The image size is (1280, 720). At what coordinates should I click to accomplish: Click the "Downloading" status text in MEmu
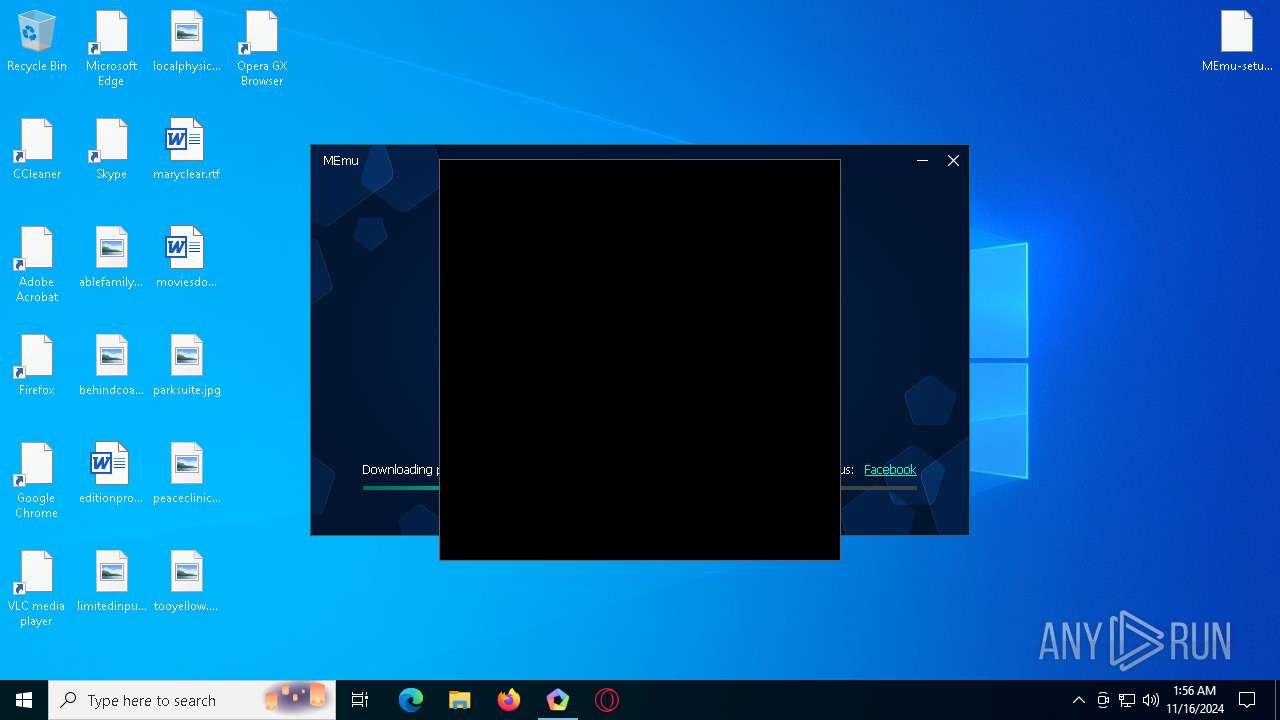pos(398,469)
